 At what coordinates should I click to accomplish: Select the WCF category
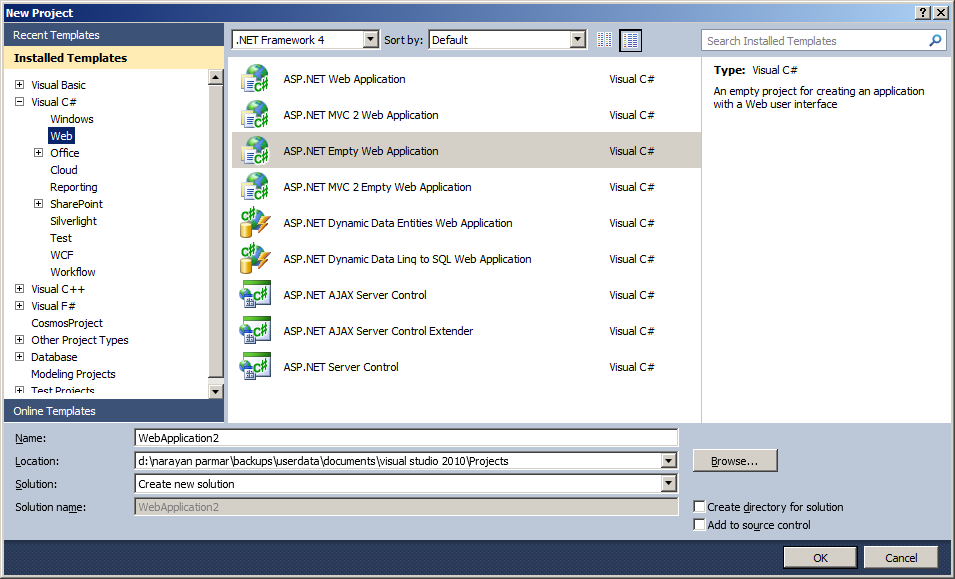[x=62, y=255]
